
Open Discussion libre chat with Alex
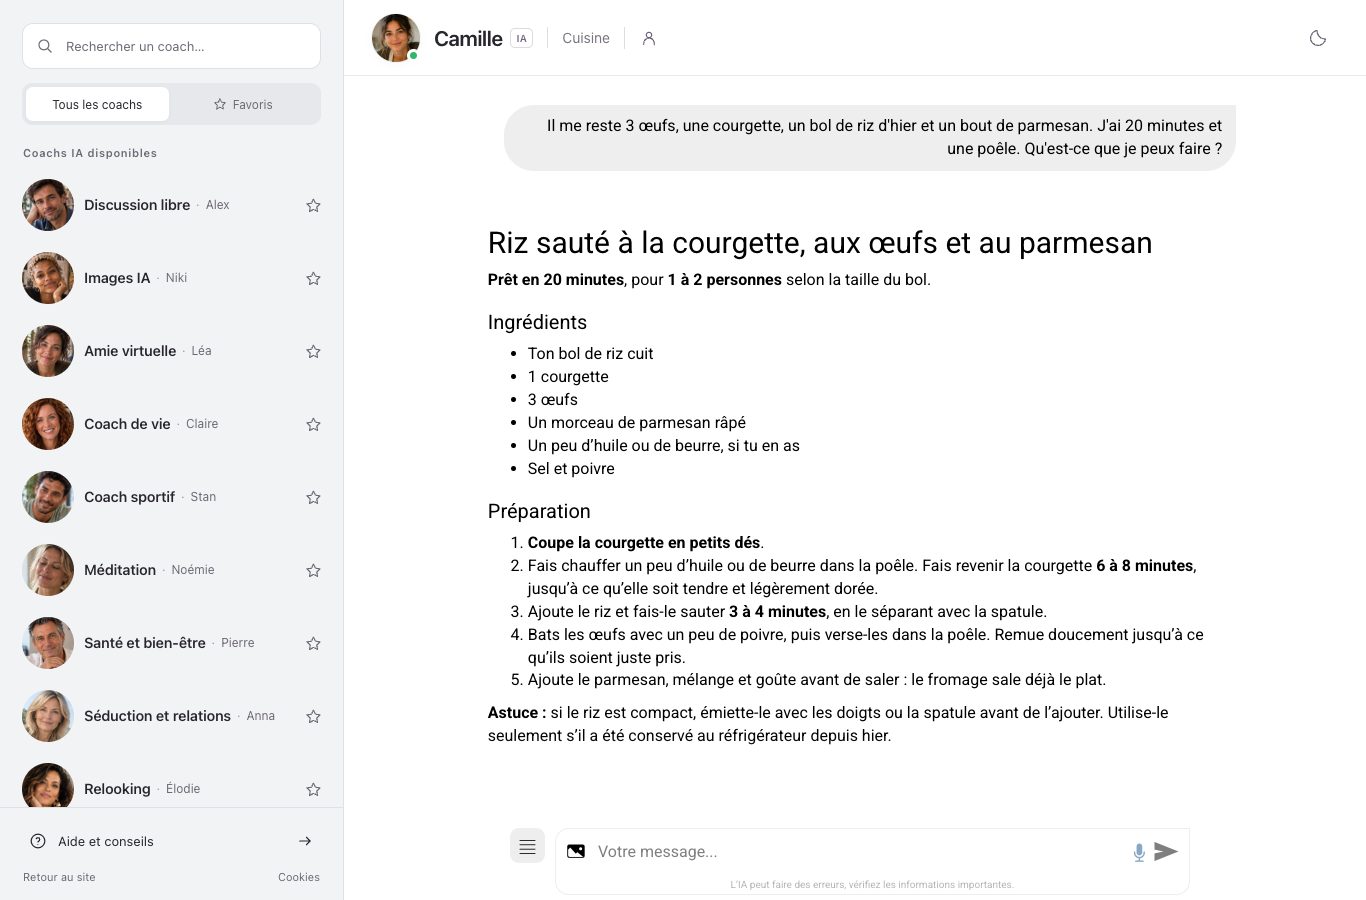[x=172, y=205]
